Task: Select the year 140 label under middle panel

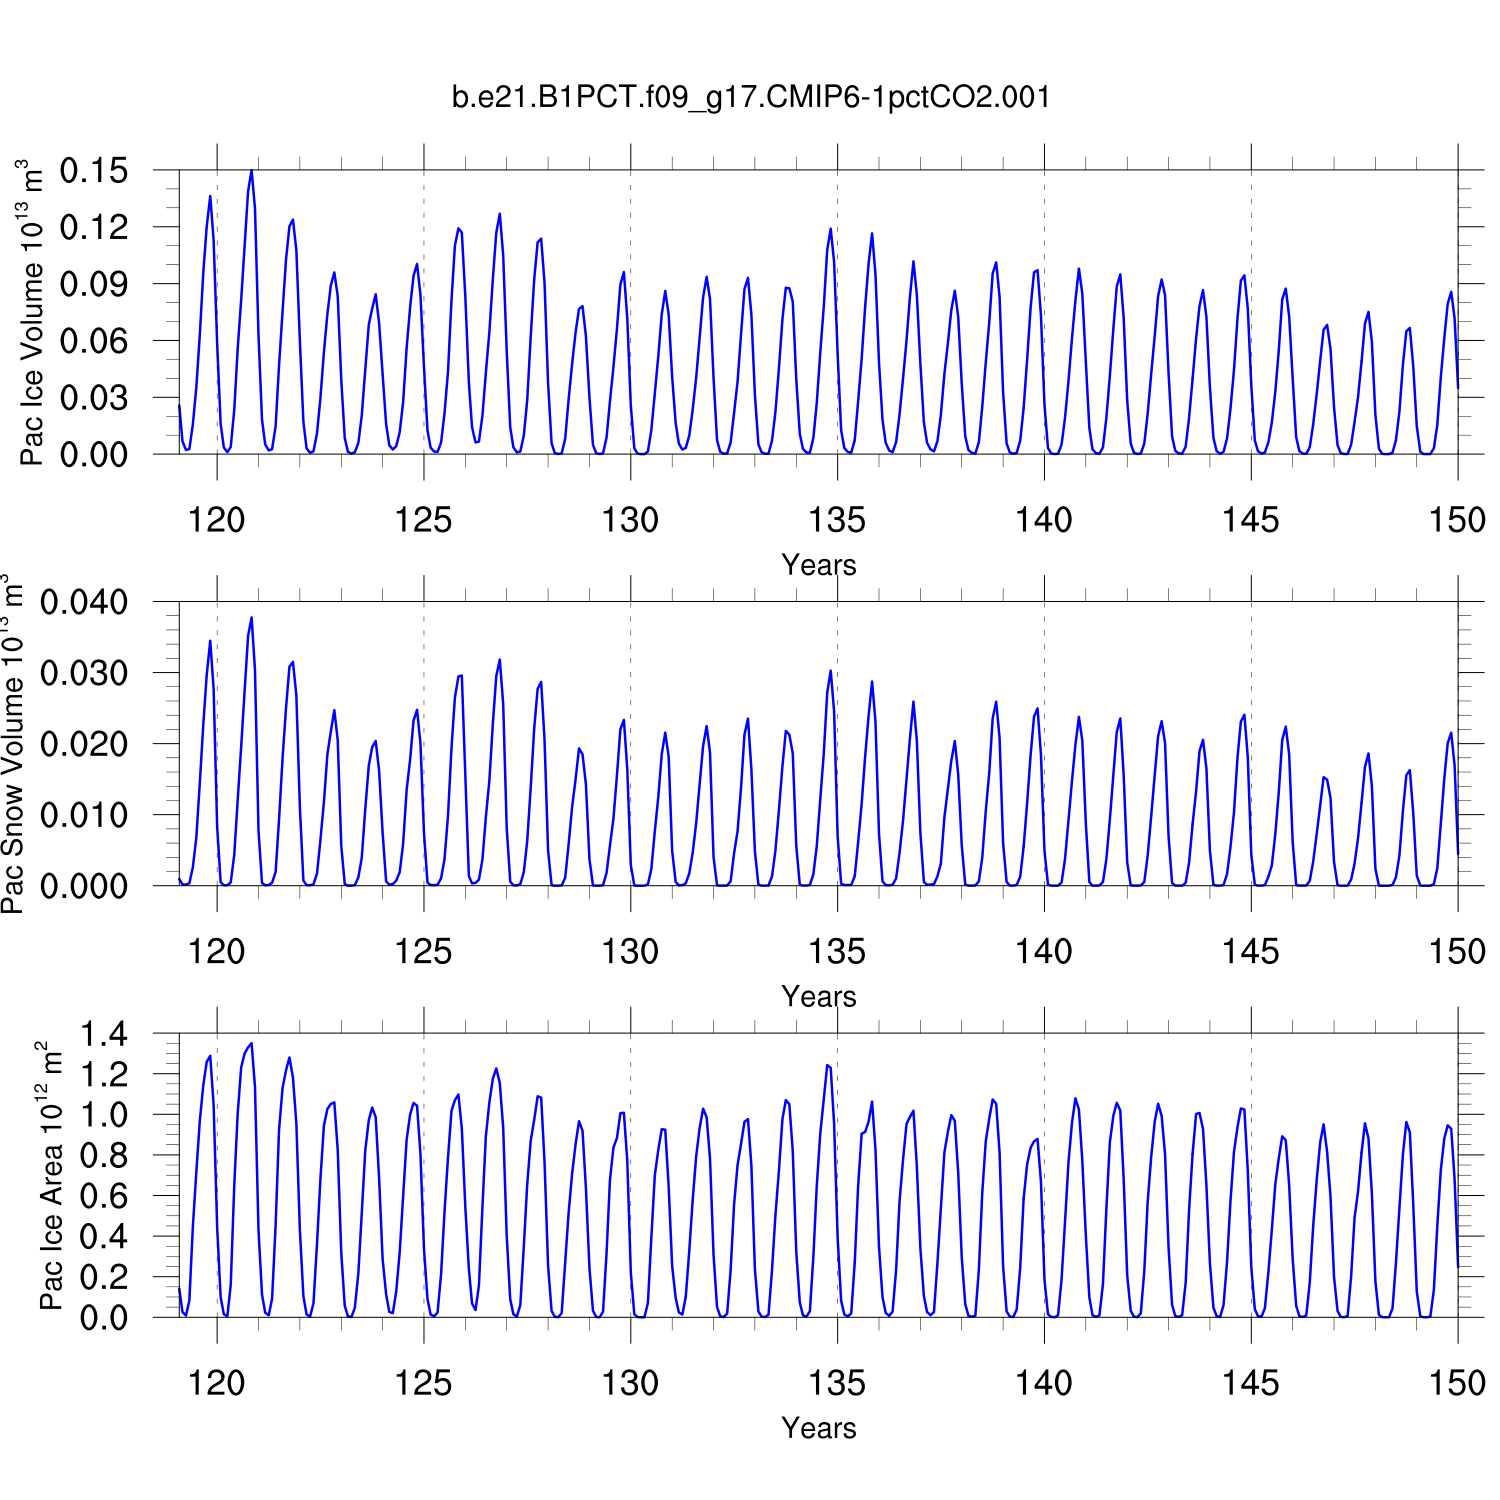Action: tap(1044, 952)
